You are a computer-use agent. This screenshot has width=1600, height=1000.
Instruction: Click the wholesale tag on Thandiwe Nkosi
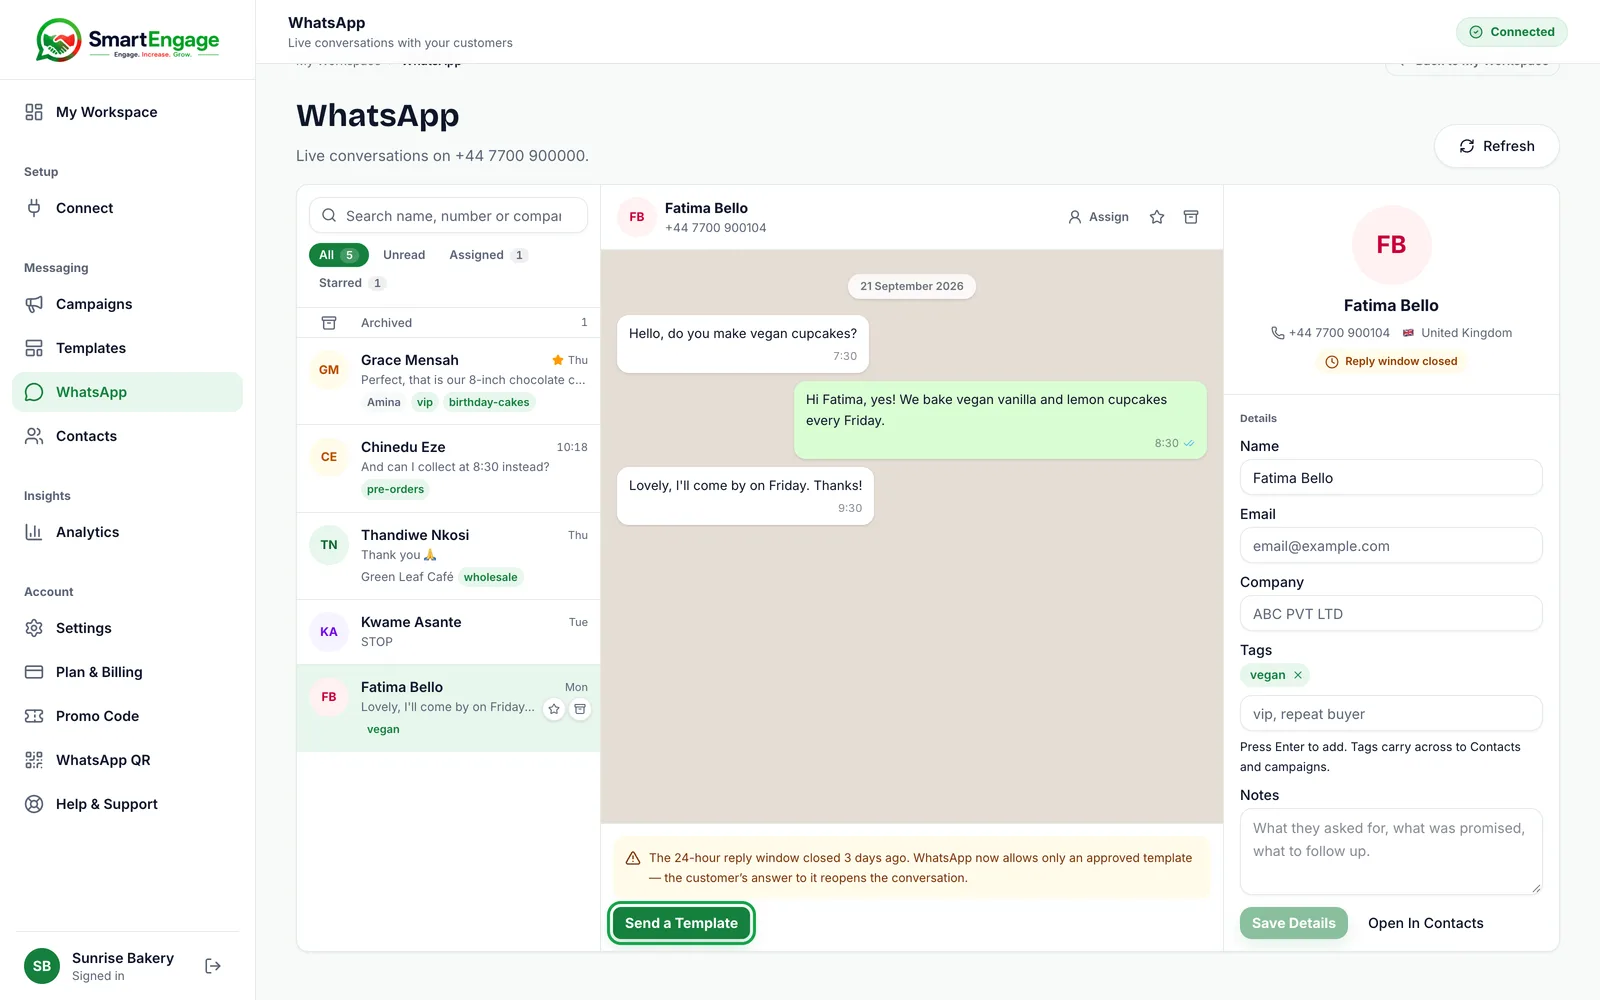point(490,577)
